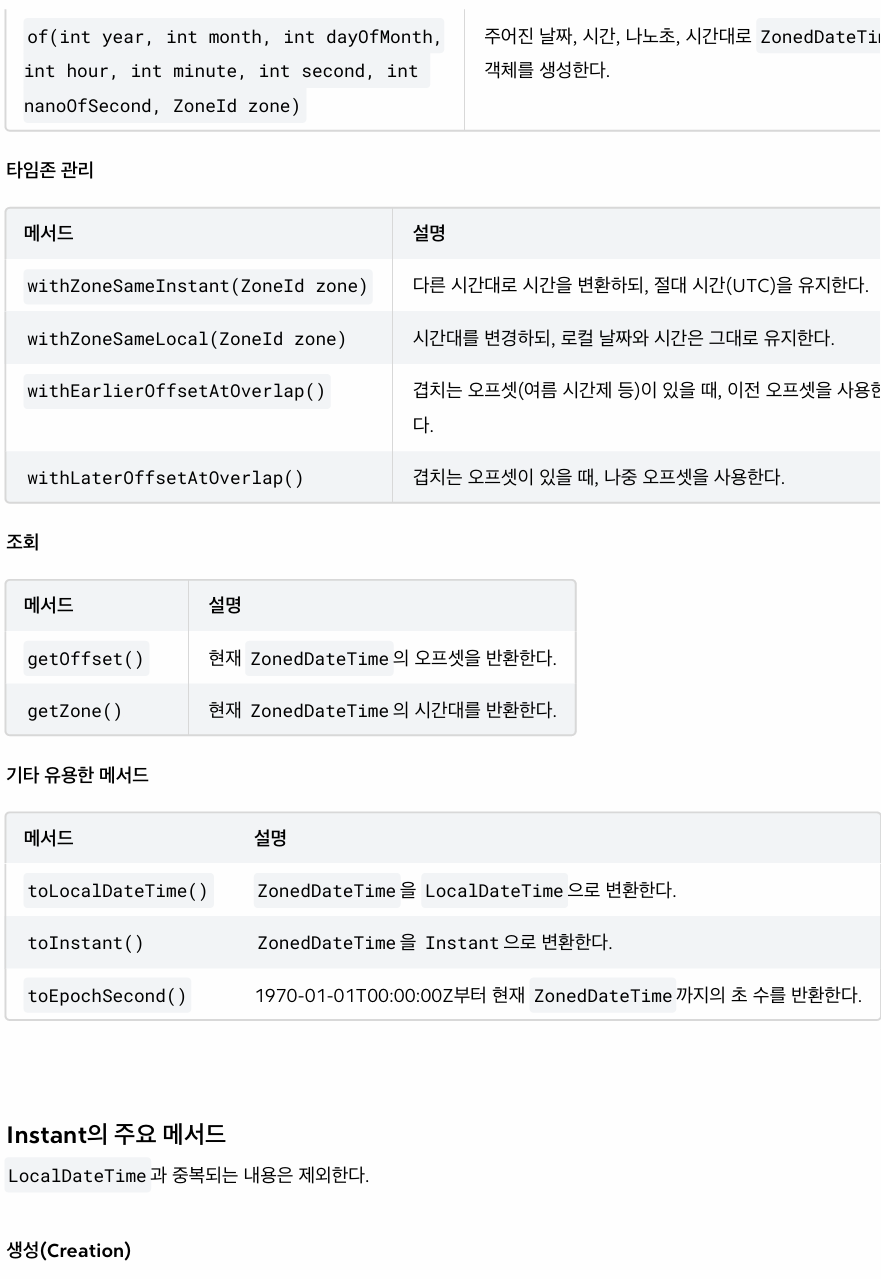Click the withLaterOffsetAtOverlap() method entry
Image resolution: width=881 pixels, height=1279 pixels.
(x=165, y=478)
